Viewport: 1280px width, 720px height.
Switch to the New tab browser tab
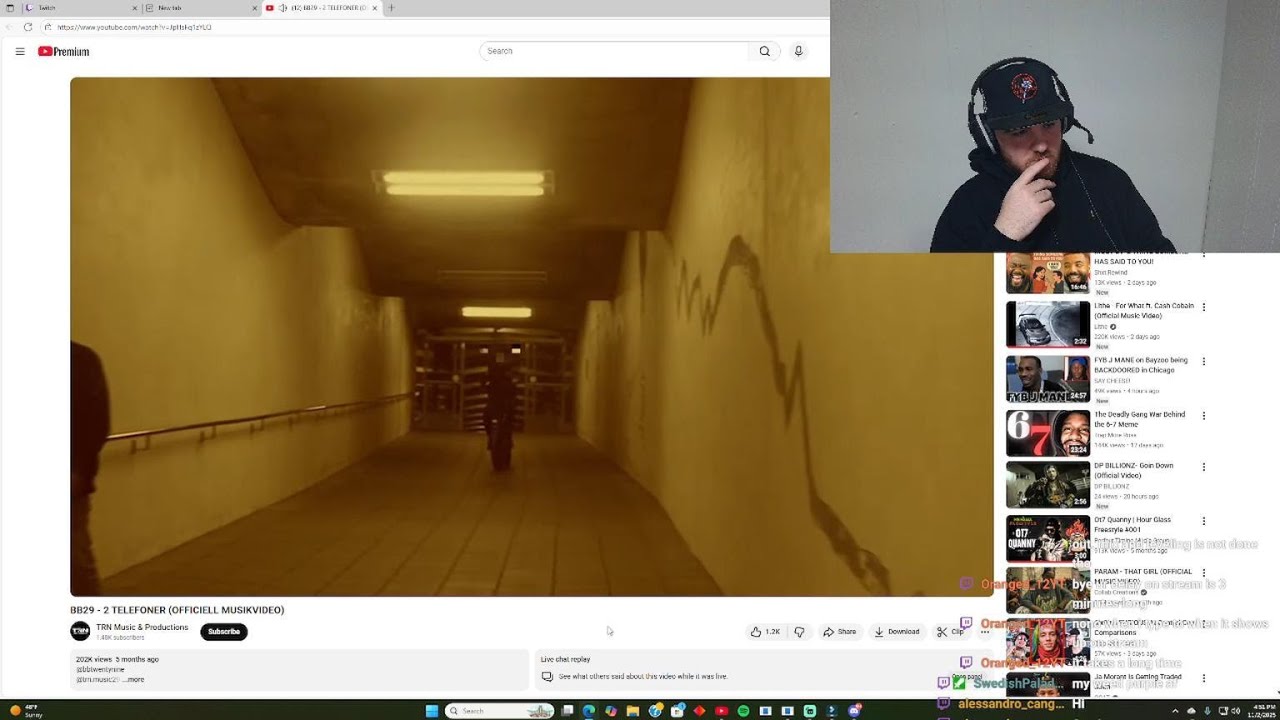[x=202, y=8]
